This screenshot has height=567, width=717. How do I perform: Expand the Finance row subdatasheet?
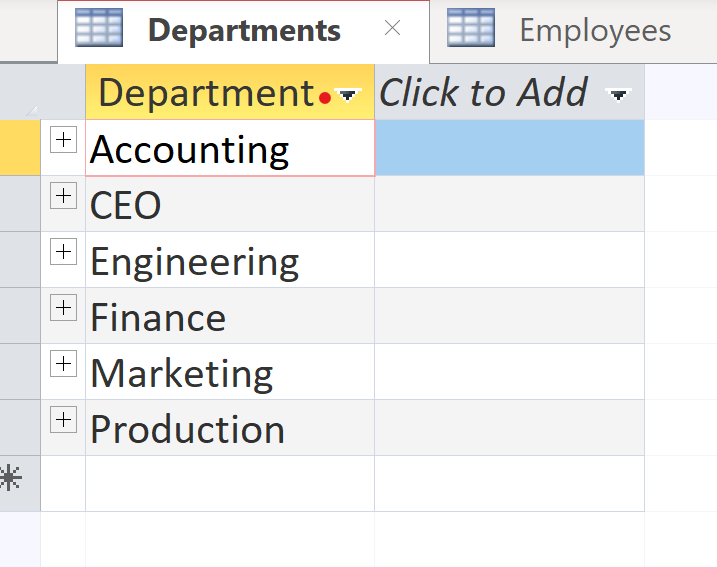tap(63, 308)
